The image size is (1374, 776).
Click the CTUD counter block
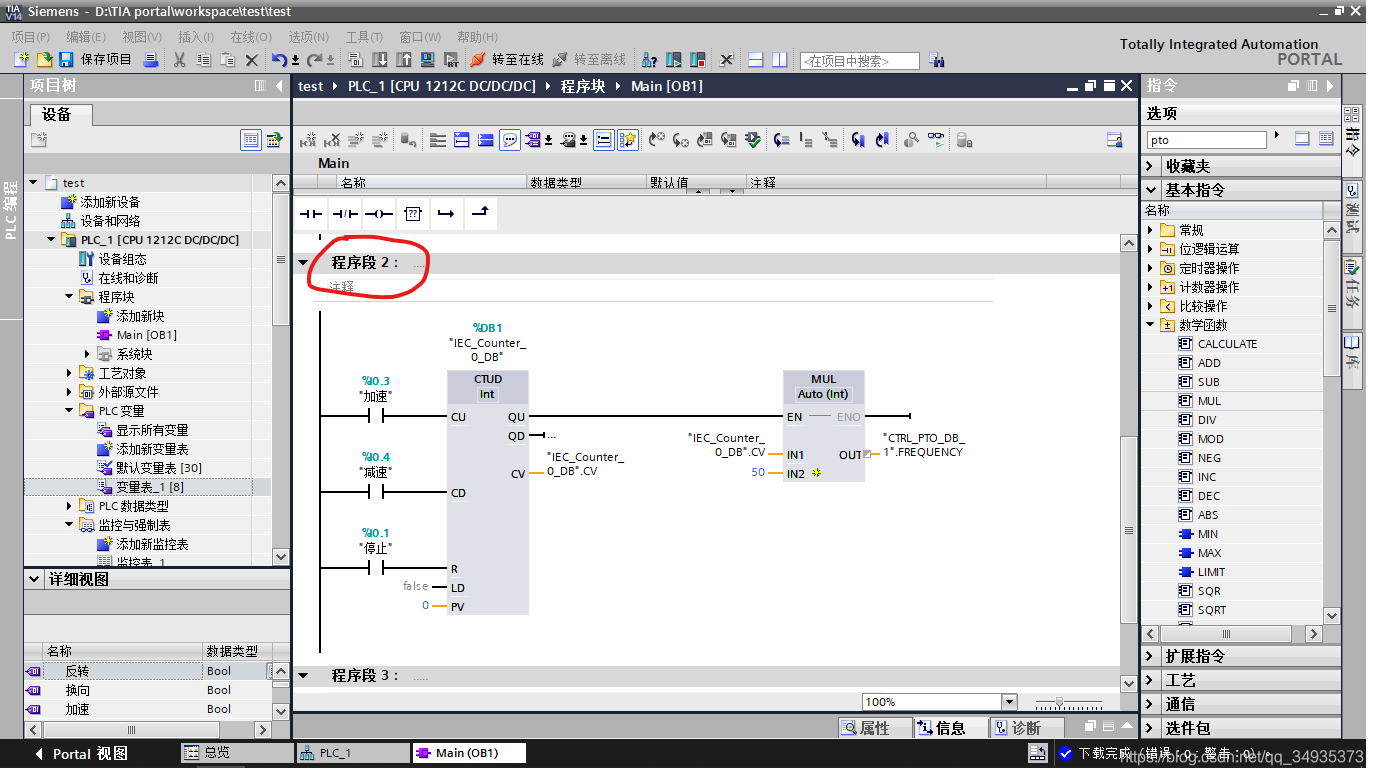(x=488, y=493)
